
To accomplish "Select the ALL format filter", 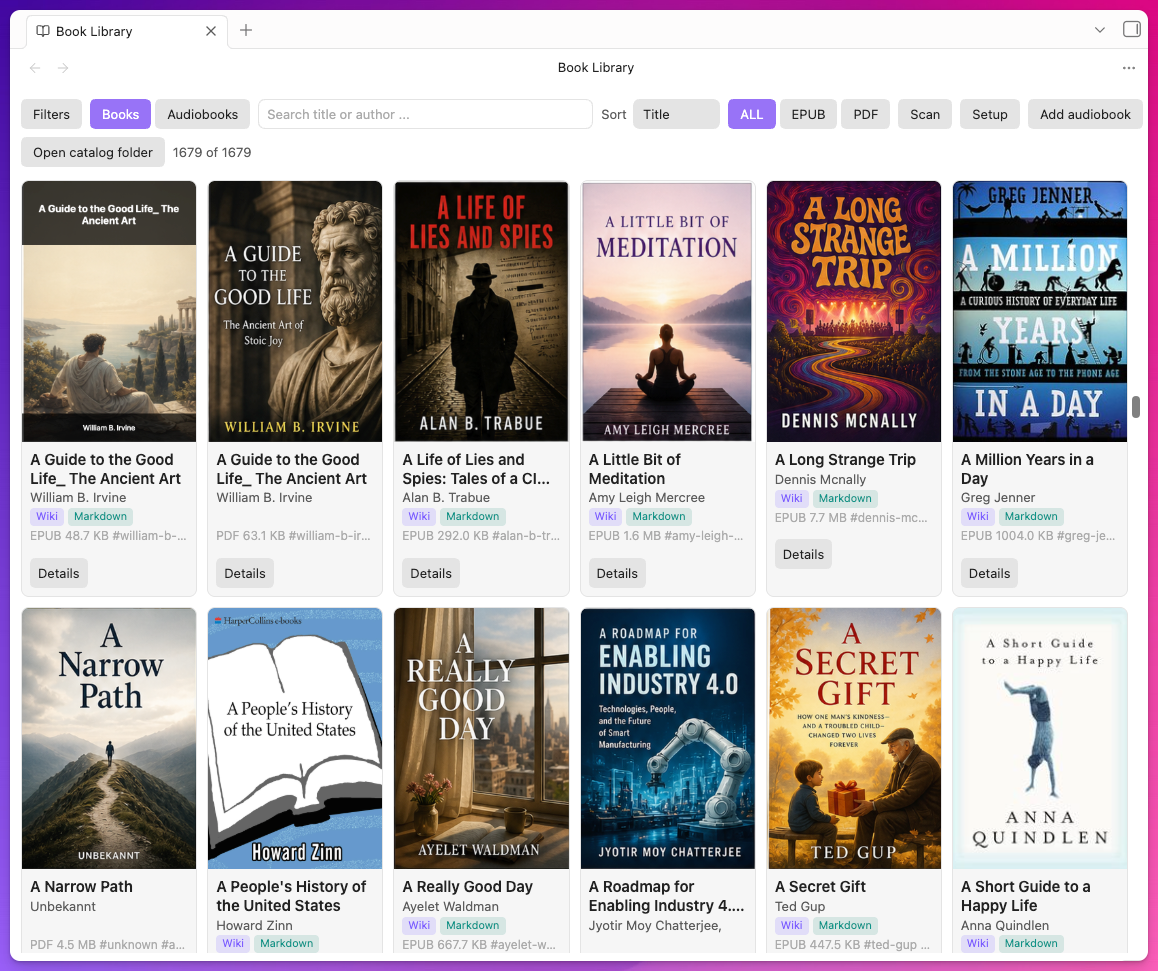I will point(752,114).
